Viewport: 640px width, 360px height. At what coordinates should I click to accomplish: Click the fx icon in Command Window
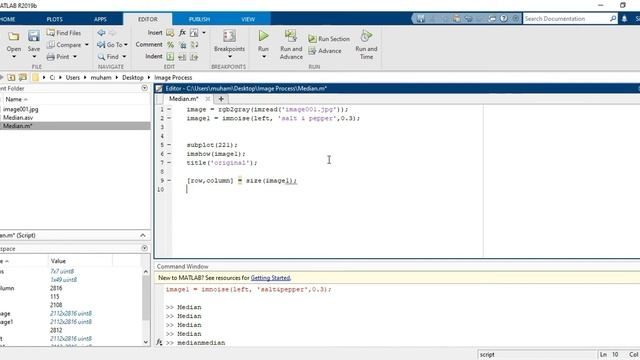pos(159,342)
